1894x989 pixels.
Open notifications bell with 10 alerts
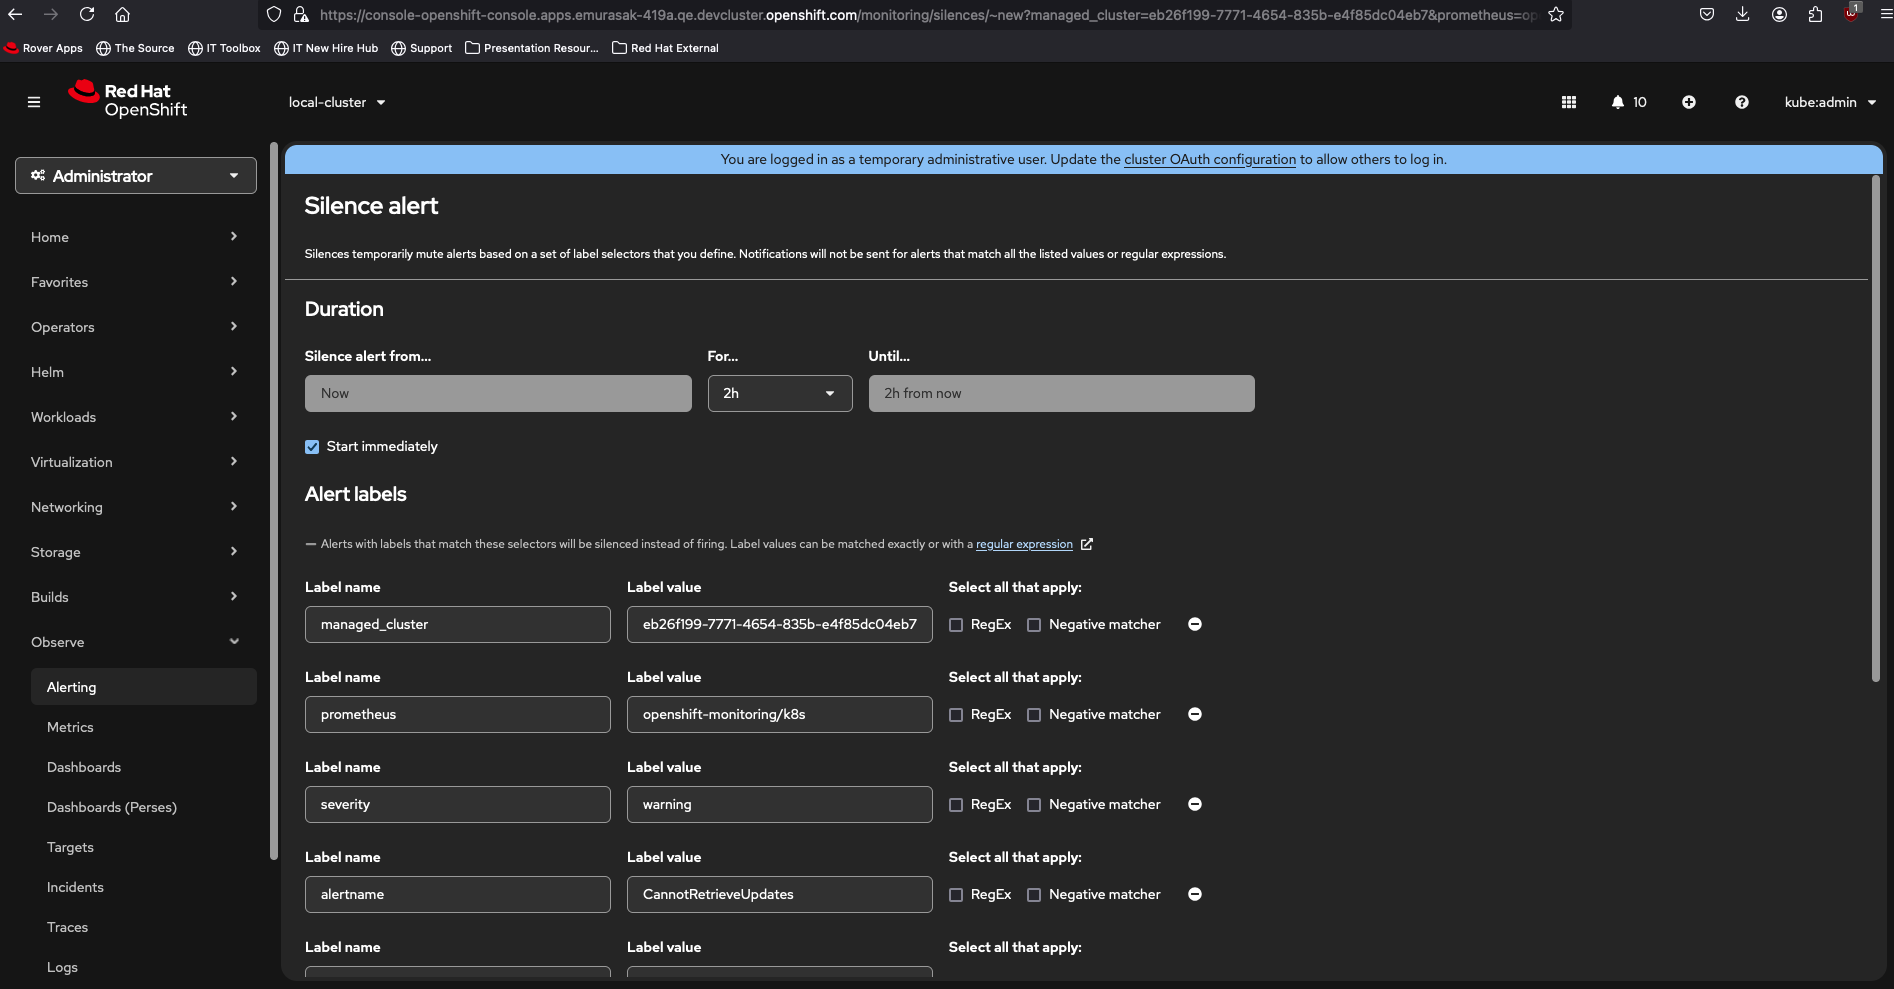click(1628, 102)
